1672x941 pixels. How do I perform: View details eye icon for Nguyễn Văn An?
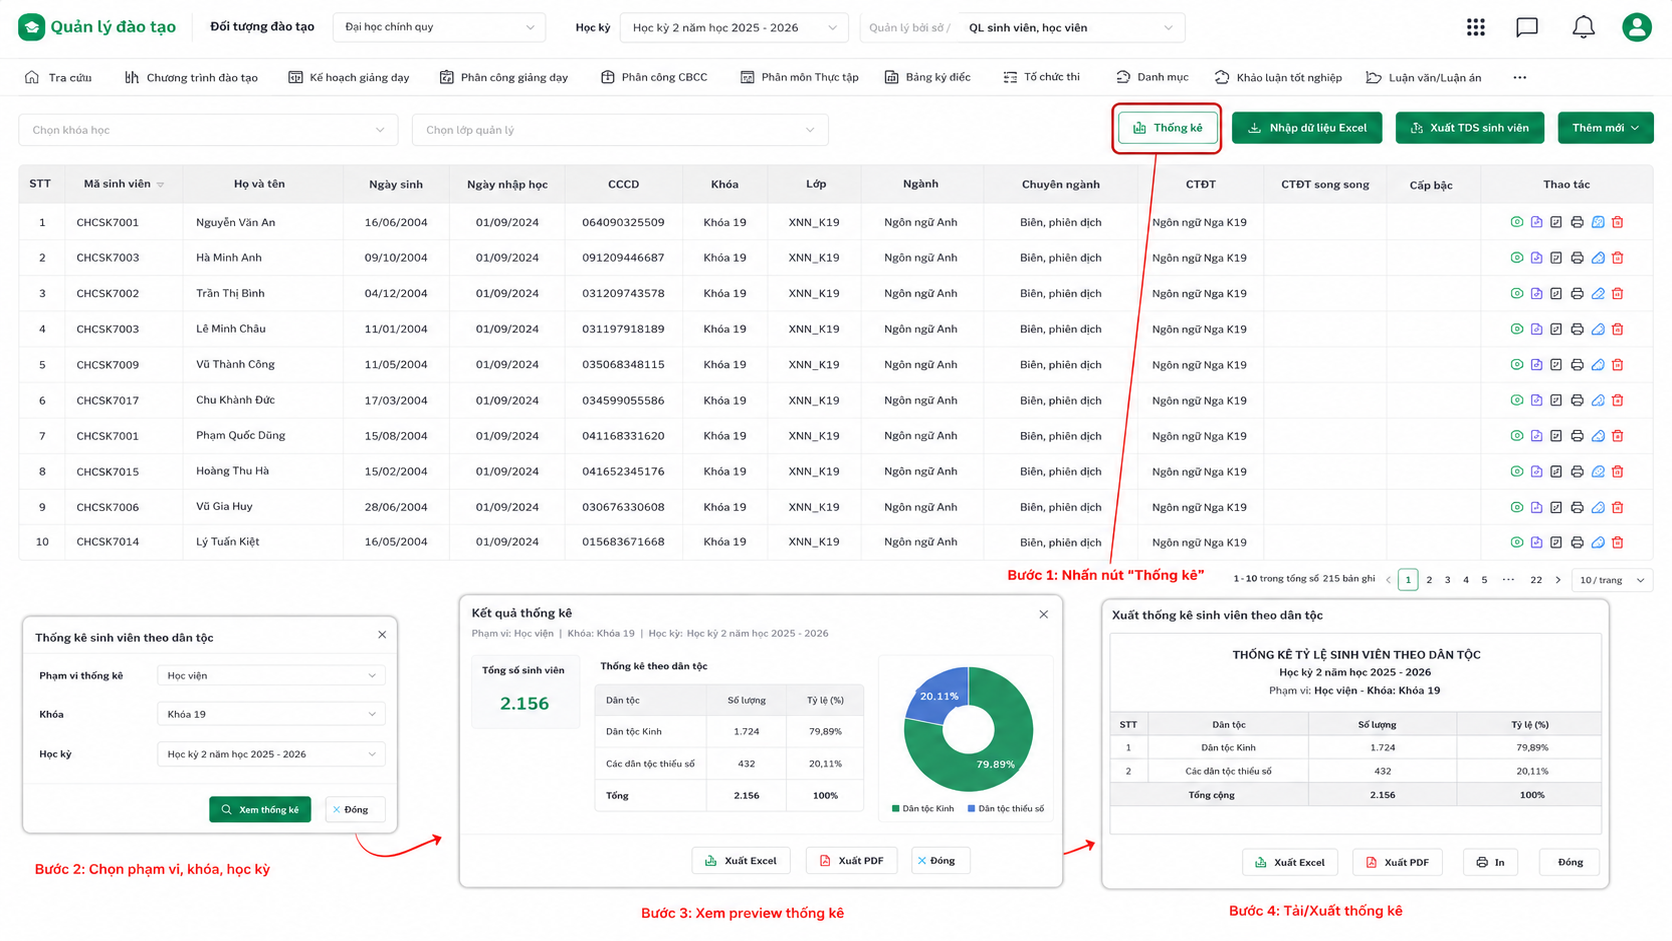1516,222
